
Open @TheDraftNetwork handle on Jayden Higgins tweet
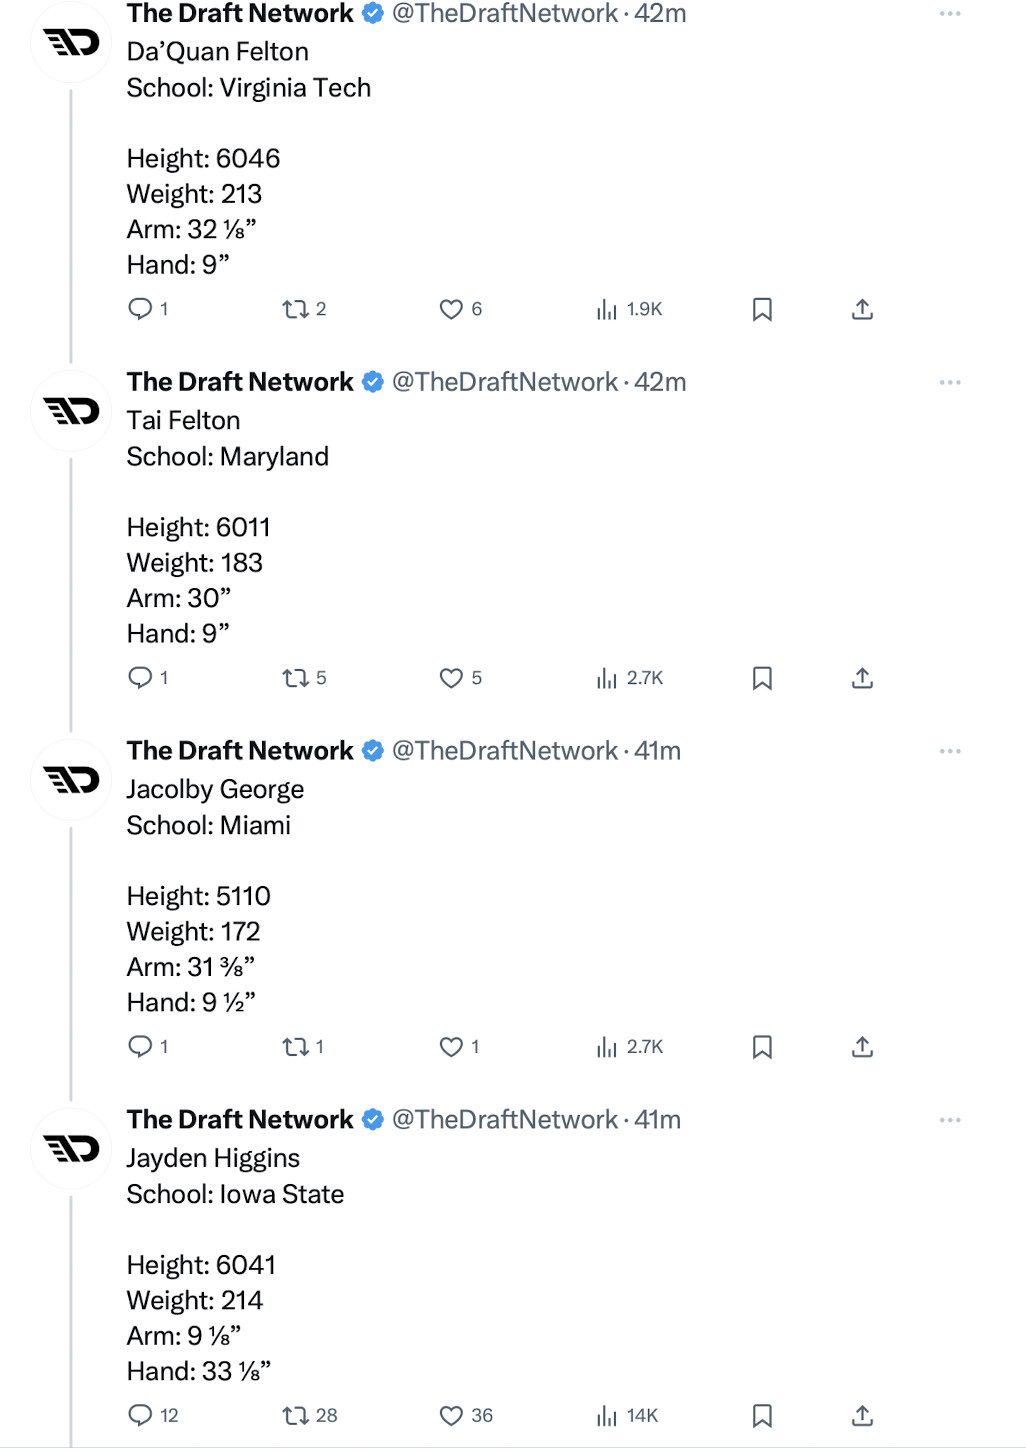[x=504, y=1119]
